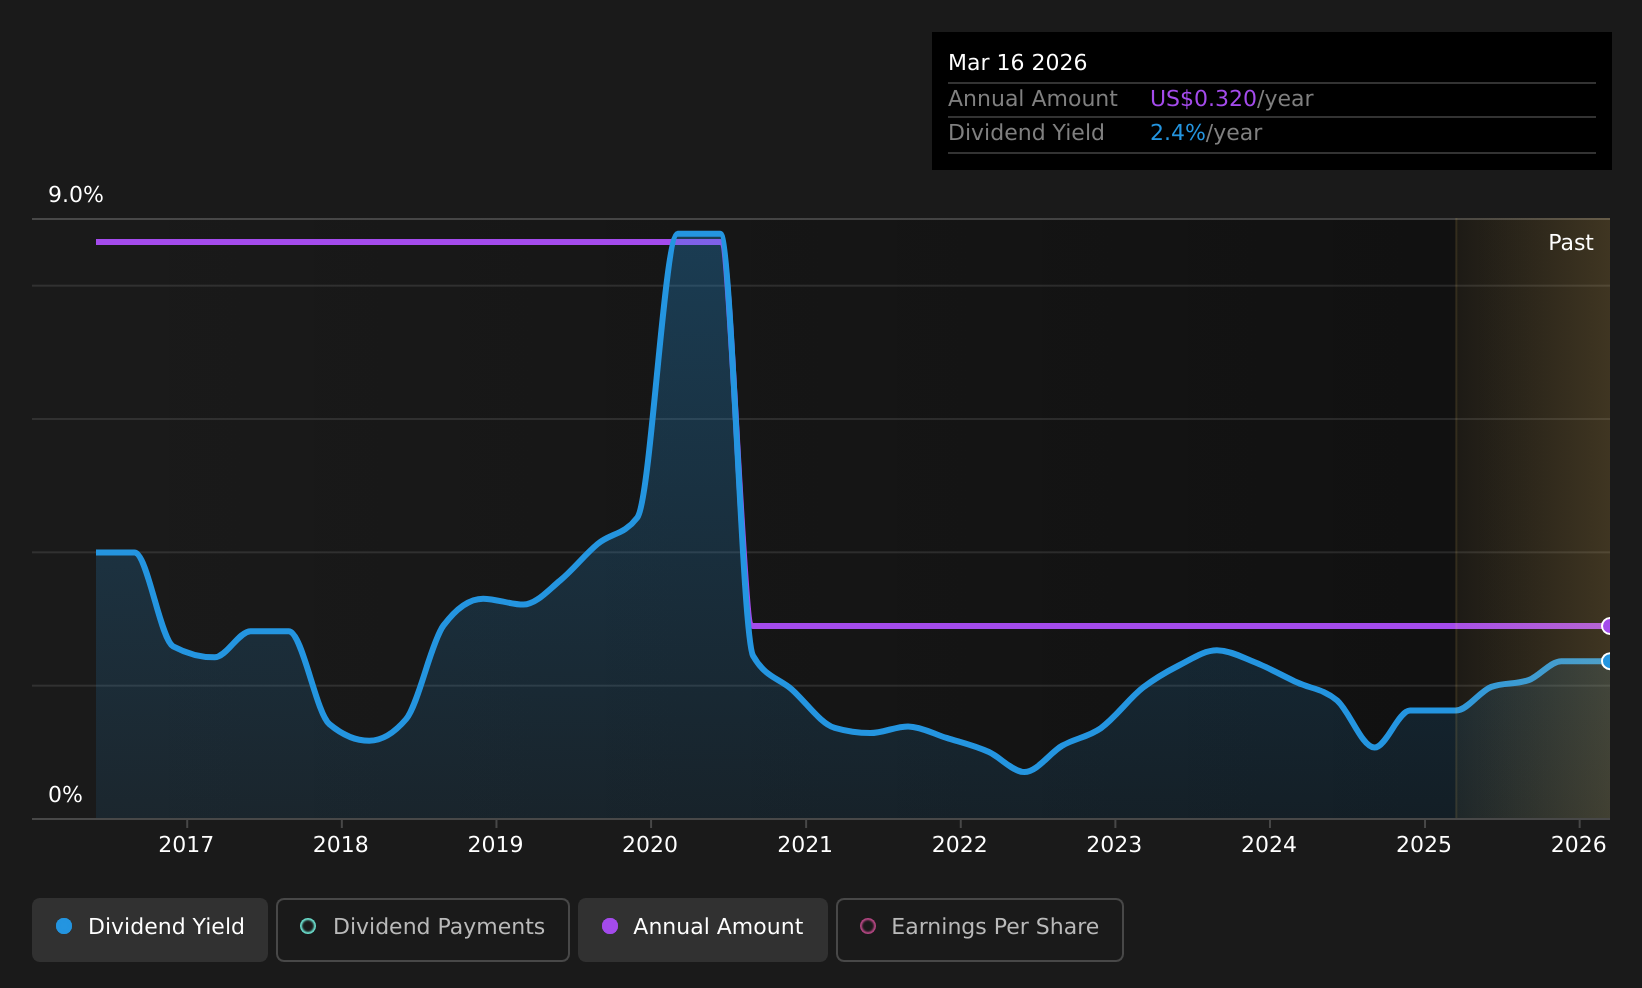The image size is (1642, 988).
Task: Click the 0% y-axis label
Action: (66, 795)
